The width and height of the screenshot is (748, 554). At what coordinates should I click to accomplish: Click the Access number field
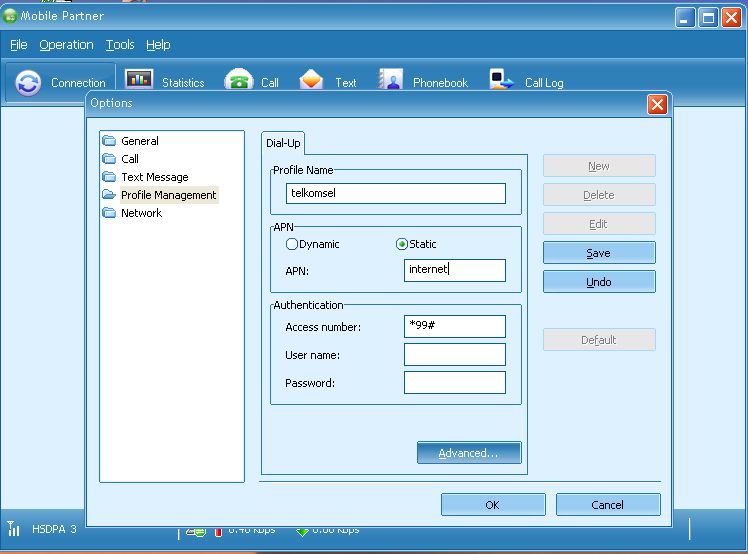click(x=455, y=326)
